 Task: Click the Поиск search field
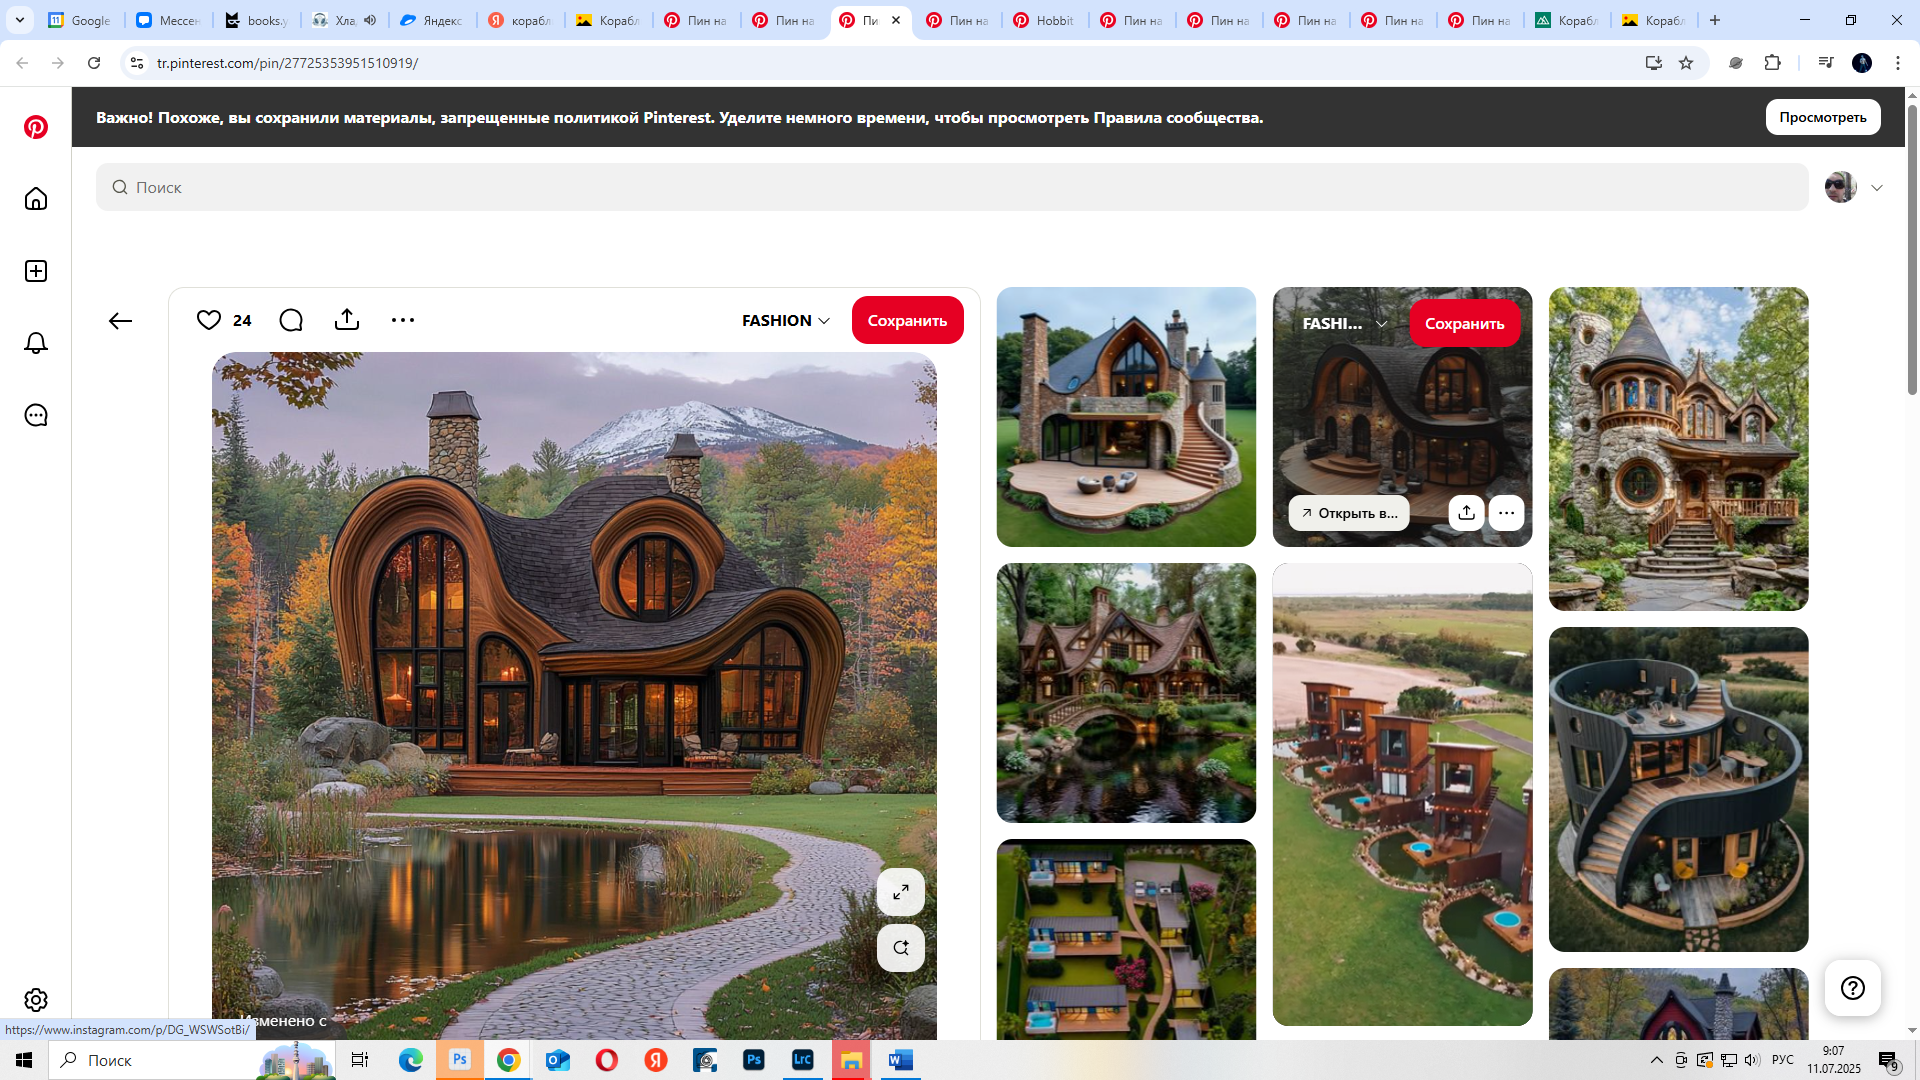point(952,187)
